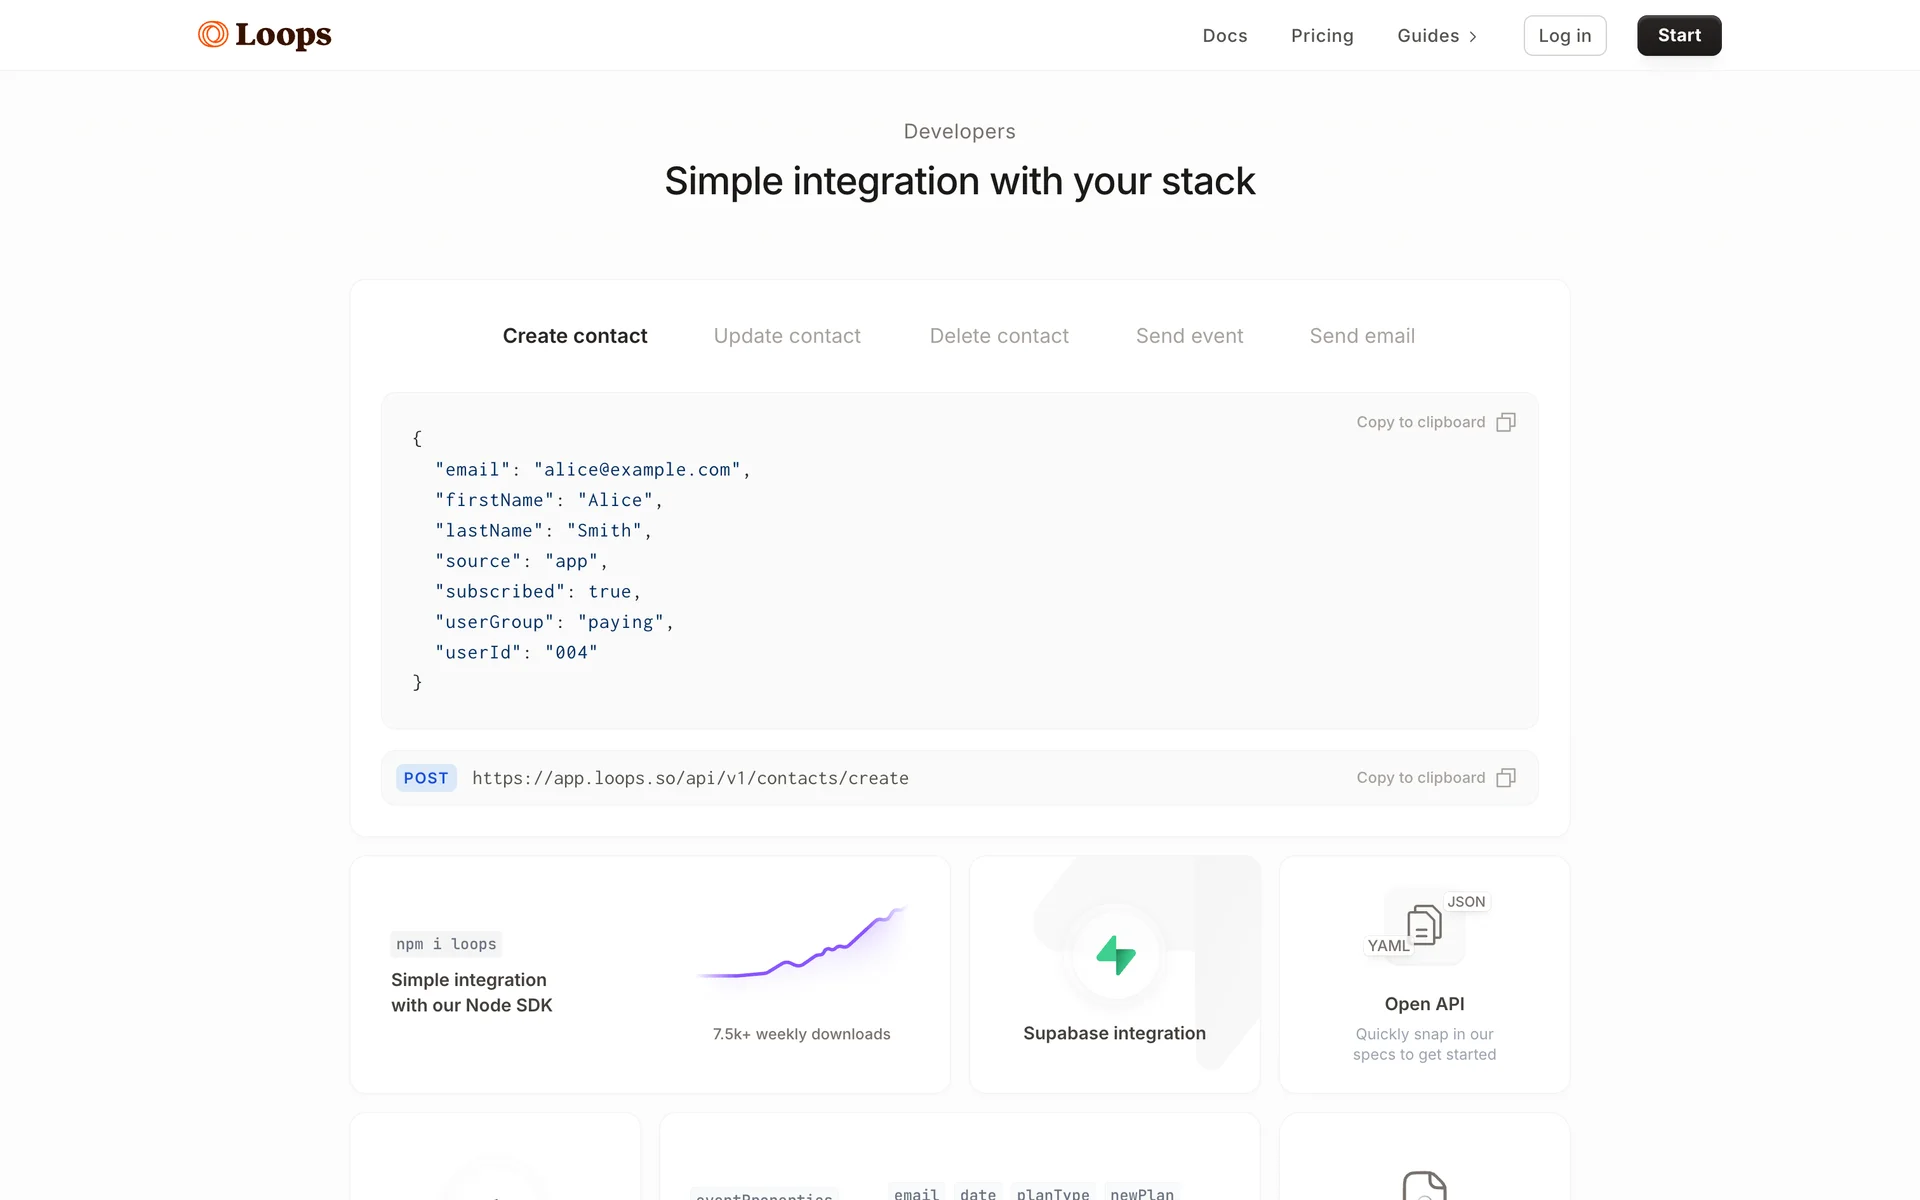Select the Send email tab
Image resolution: width=1920 pixels, height=1200 pixels.
click(x=1362, y=336)
